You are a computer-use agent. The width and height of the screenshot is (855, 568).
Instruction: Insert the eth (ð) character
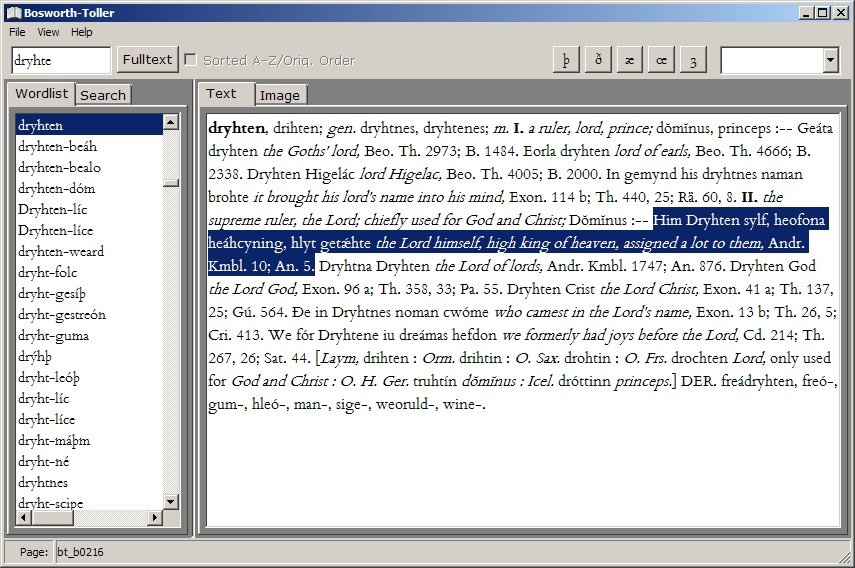(598, 59)
